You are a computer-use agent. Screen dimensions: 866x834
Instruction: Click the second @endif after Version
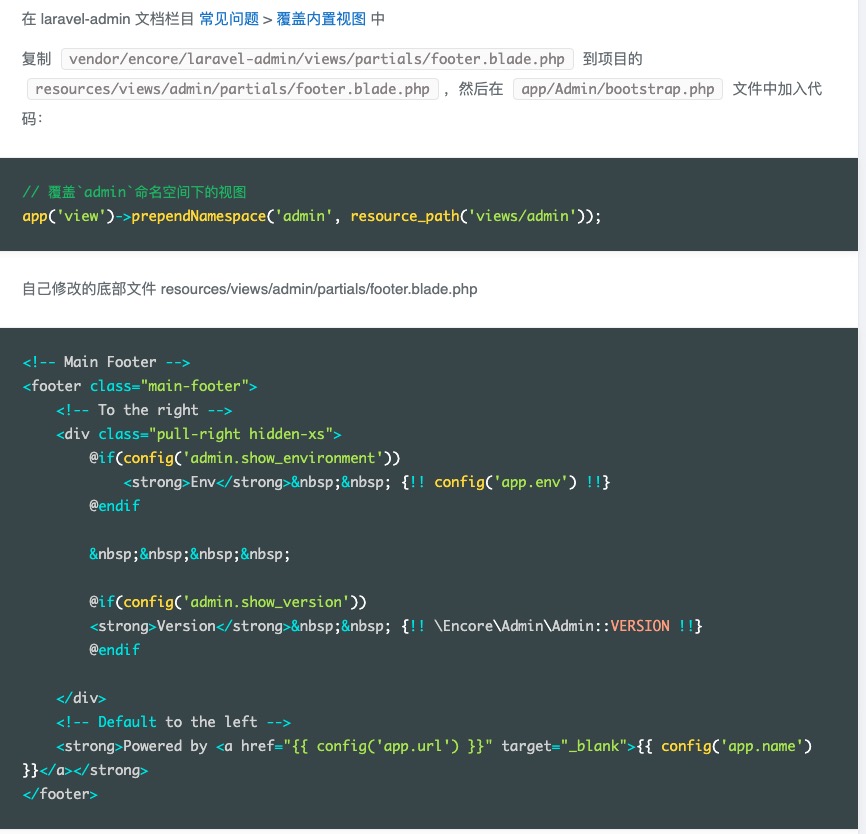coord(114,650)
